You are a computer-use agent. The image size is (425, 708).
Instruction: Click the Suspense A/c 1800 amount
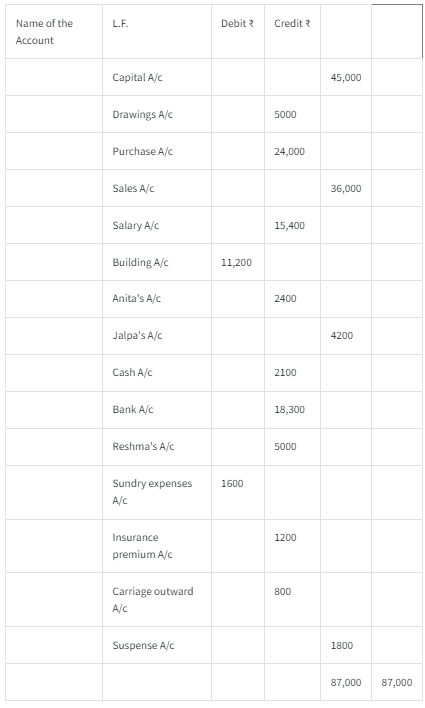pos(341,646)
